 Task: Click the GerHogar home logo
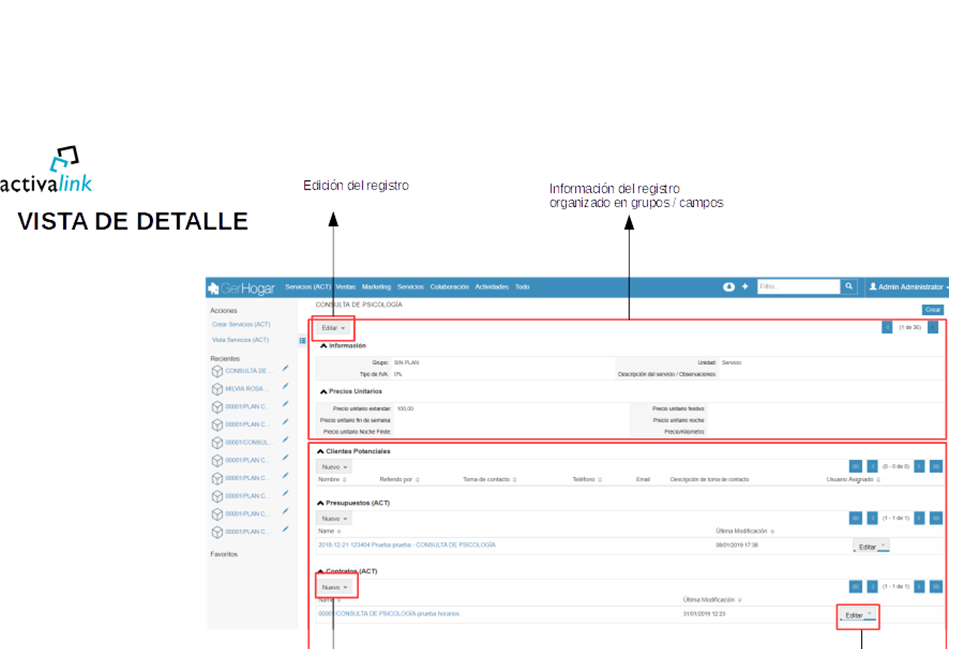(x=241, y=288)
